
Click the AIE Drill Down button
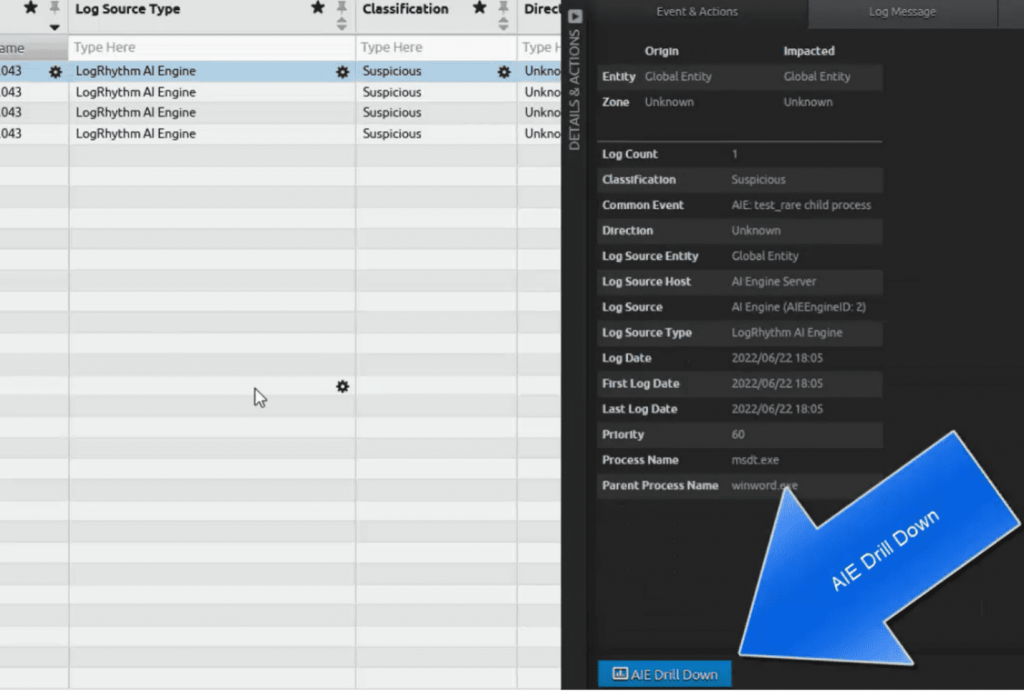coord(664,674)
